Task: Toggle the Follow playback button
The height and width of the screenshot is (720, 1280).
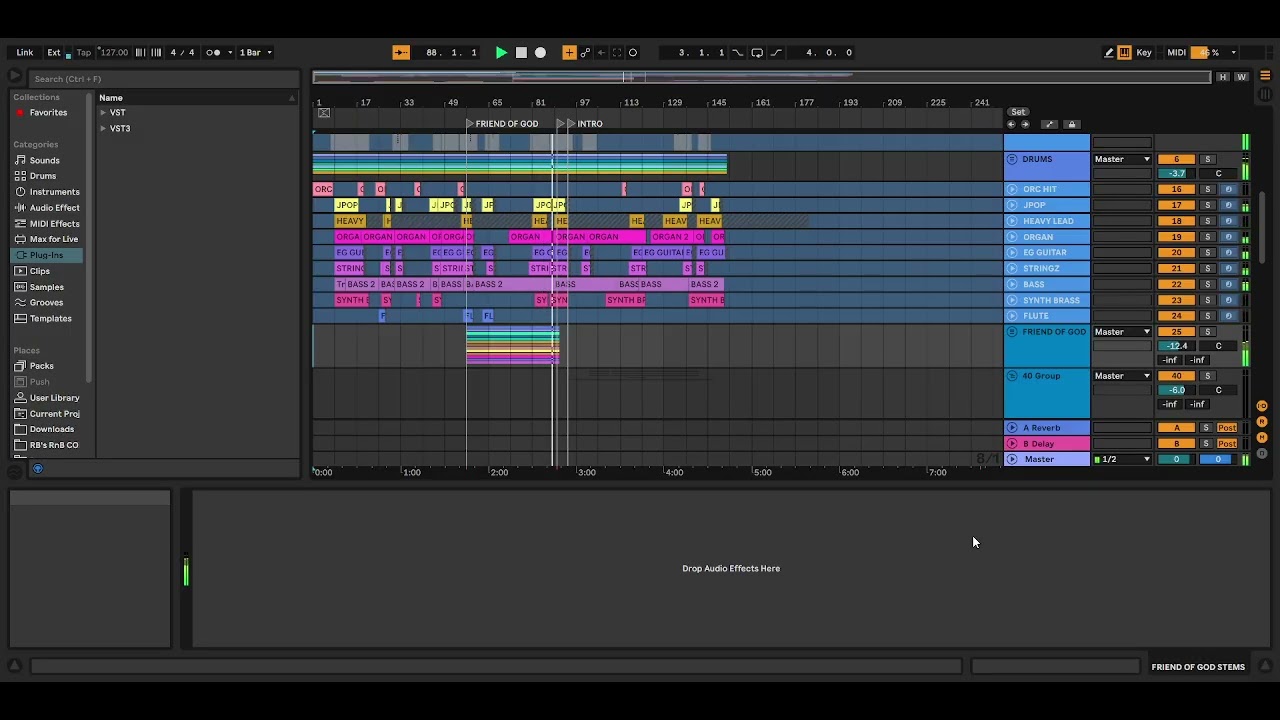Action: click(x=401, y=52)
